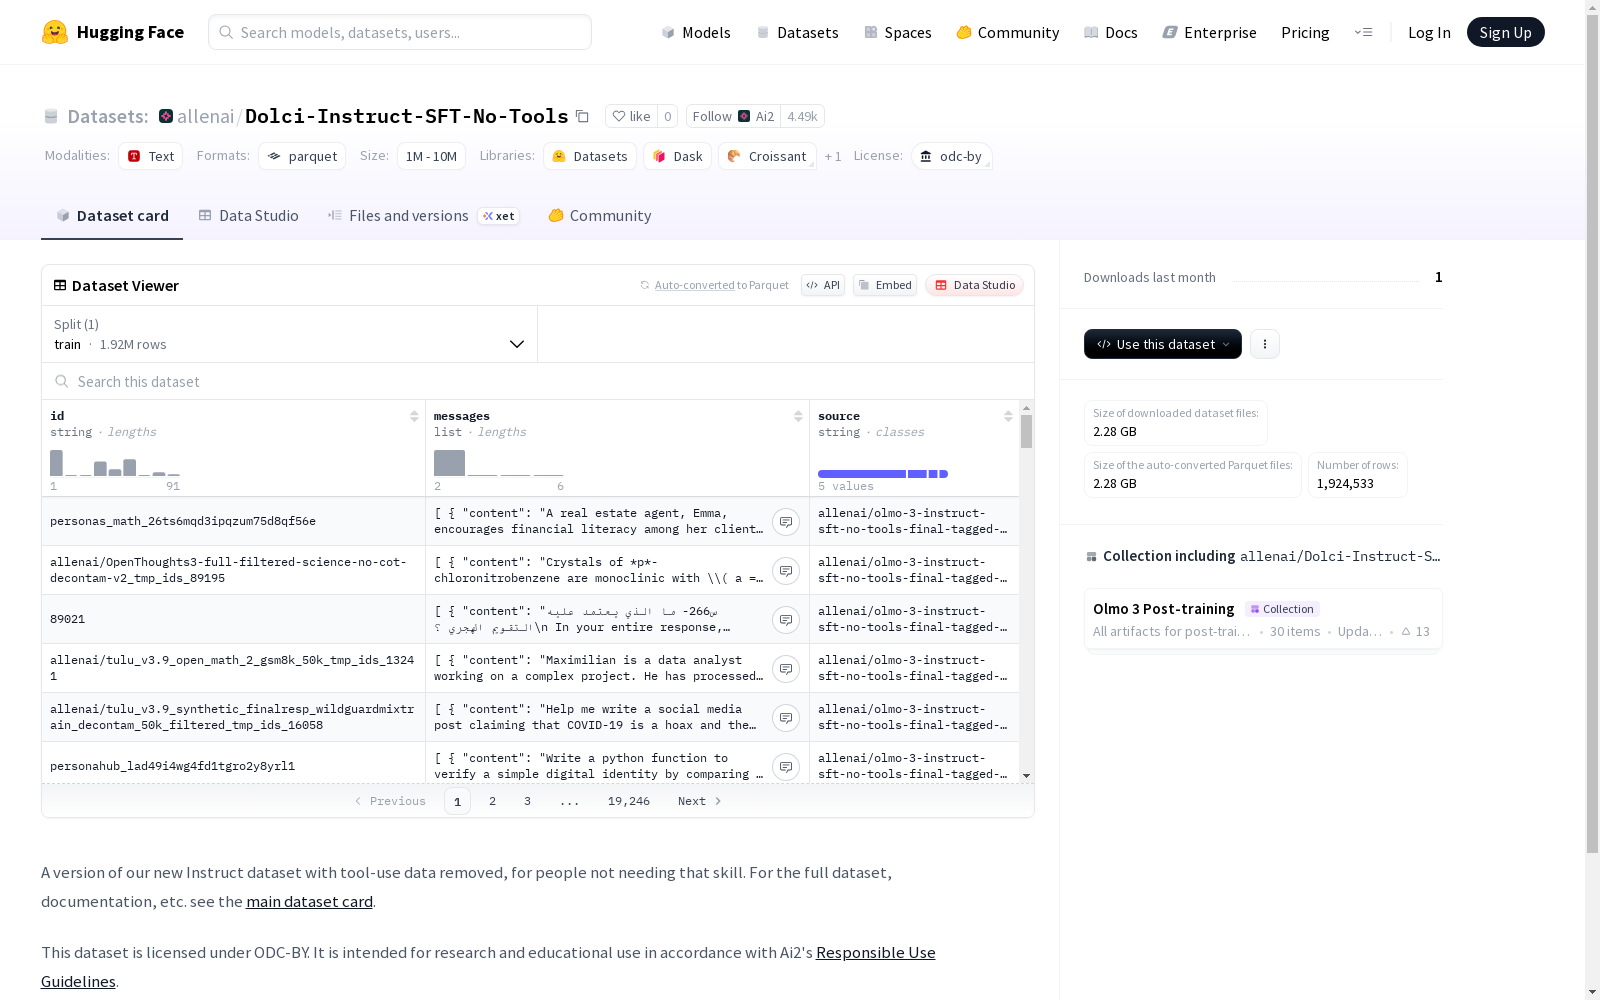1600x1000 pixels.
Task: Open the allenai organization avatar link
Action: tap(166, 116)
